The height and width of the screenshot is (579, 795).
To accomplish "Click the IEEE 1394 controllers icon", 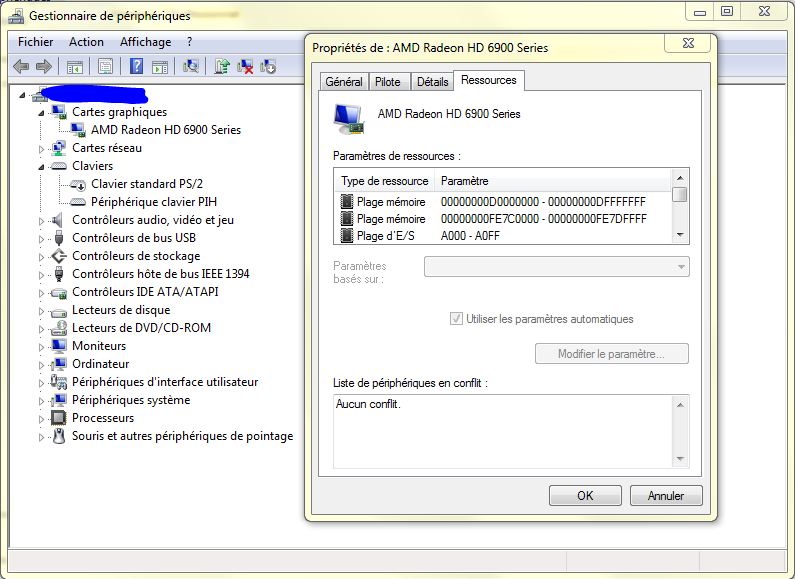I will 59,274.
